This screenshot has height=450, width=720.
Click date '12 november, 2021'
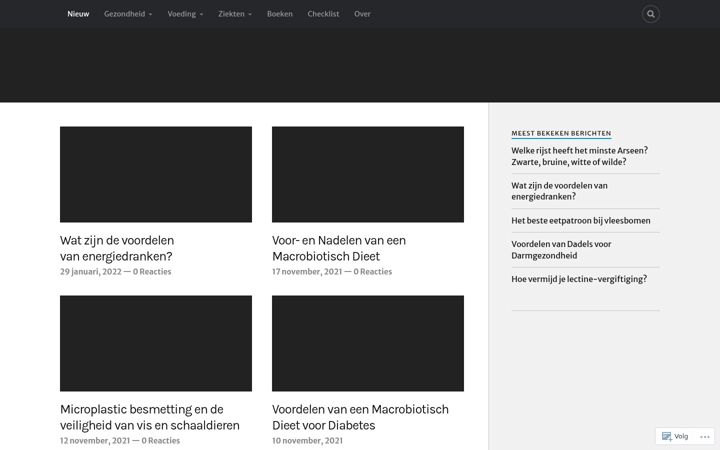[x=95, y=440]
